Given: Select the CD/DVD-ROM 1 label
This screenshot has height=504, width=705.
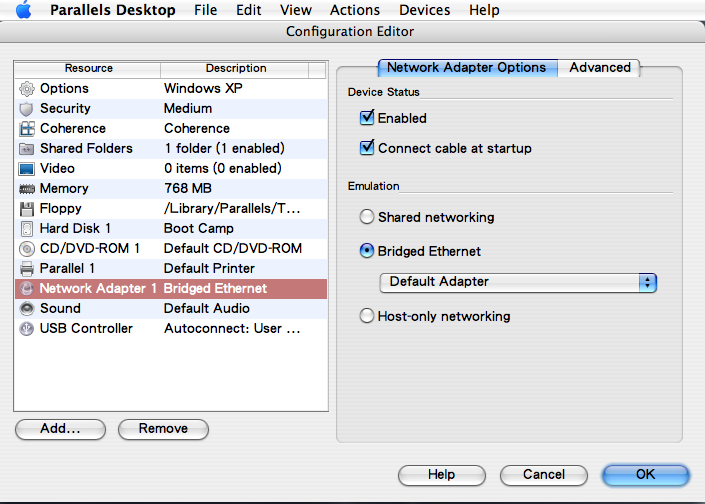Looking at the screenshot, I should tap(90, 249).
